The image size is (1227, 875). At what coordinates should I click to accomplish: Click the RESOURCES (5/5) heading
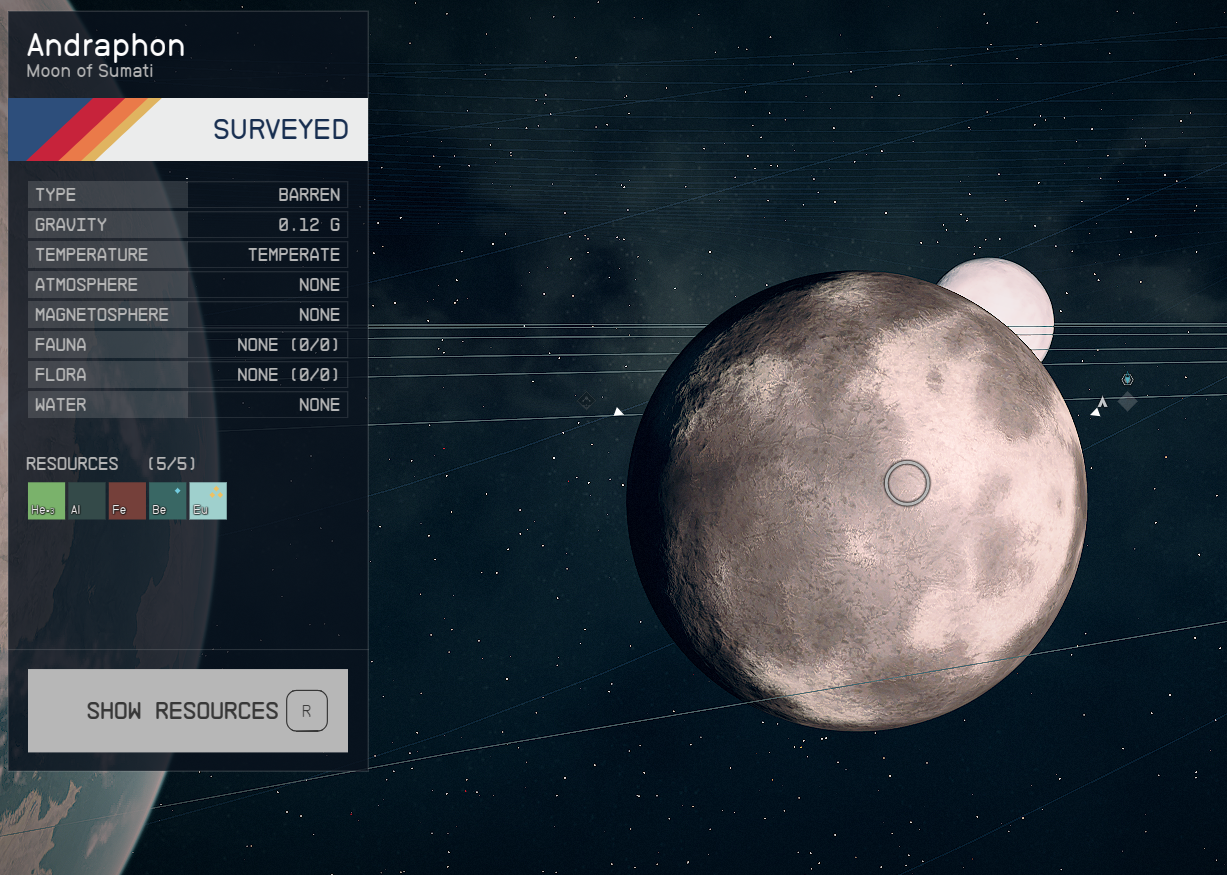click(x=111, y=464)
